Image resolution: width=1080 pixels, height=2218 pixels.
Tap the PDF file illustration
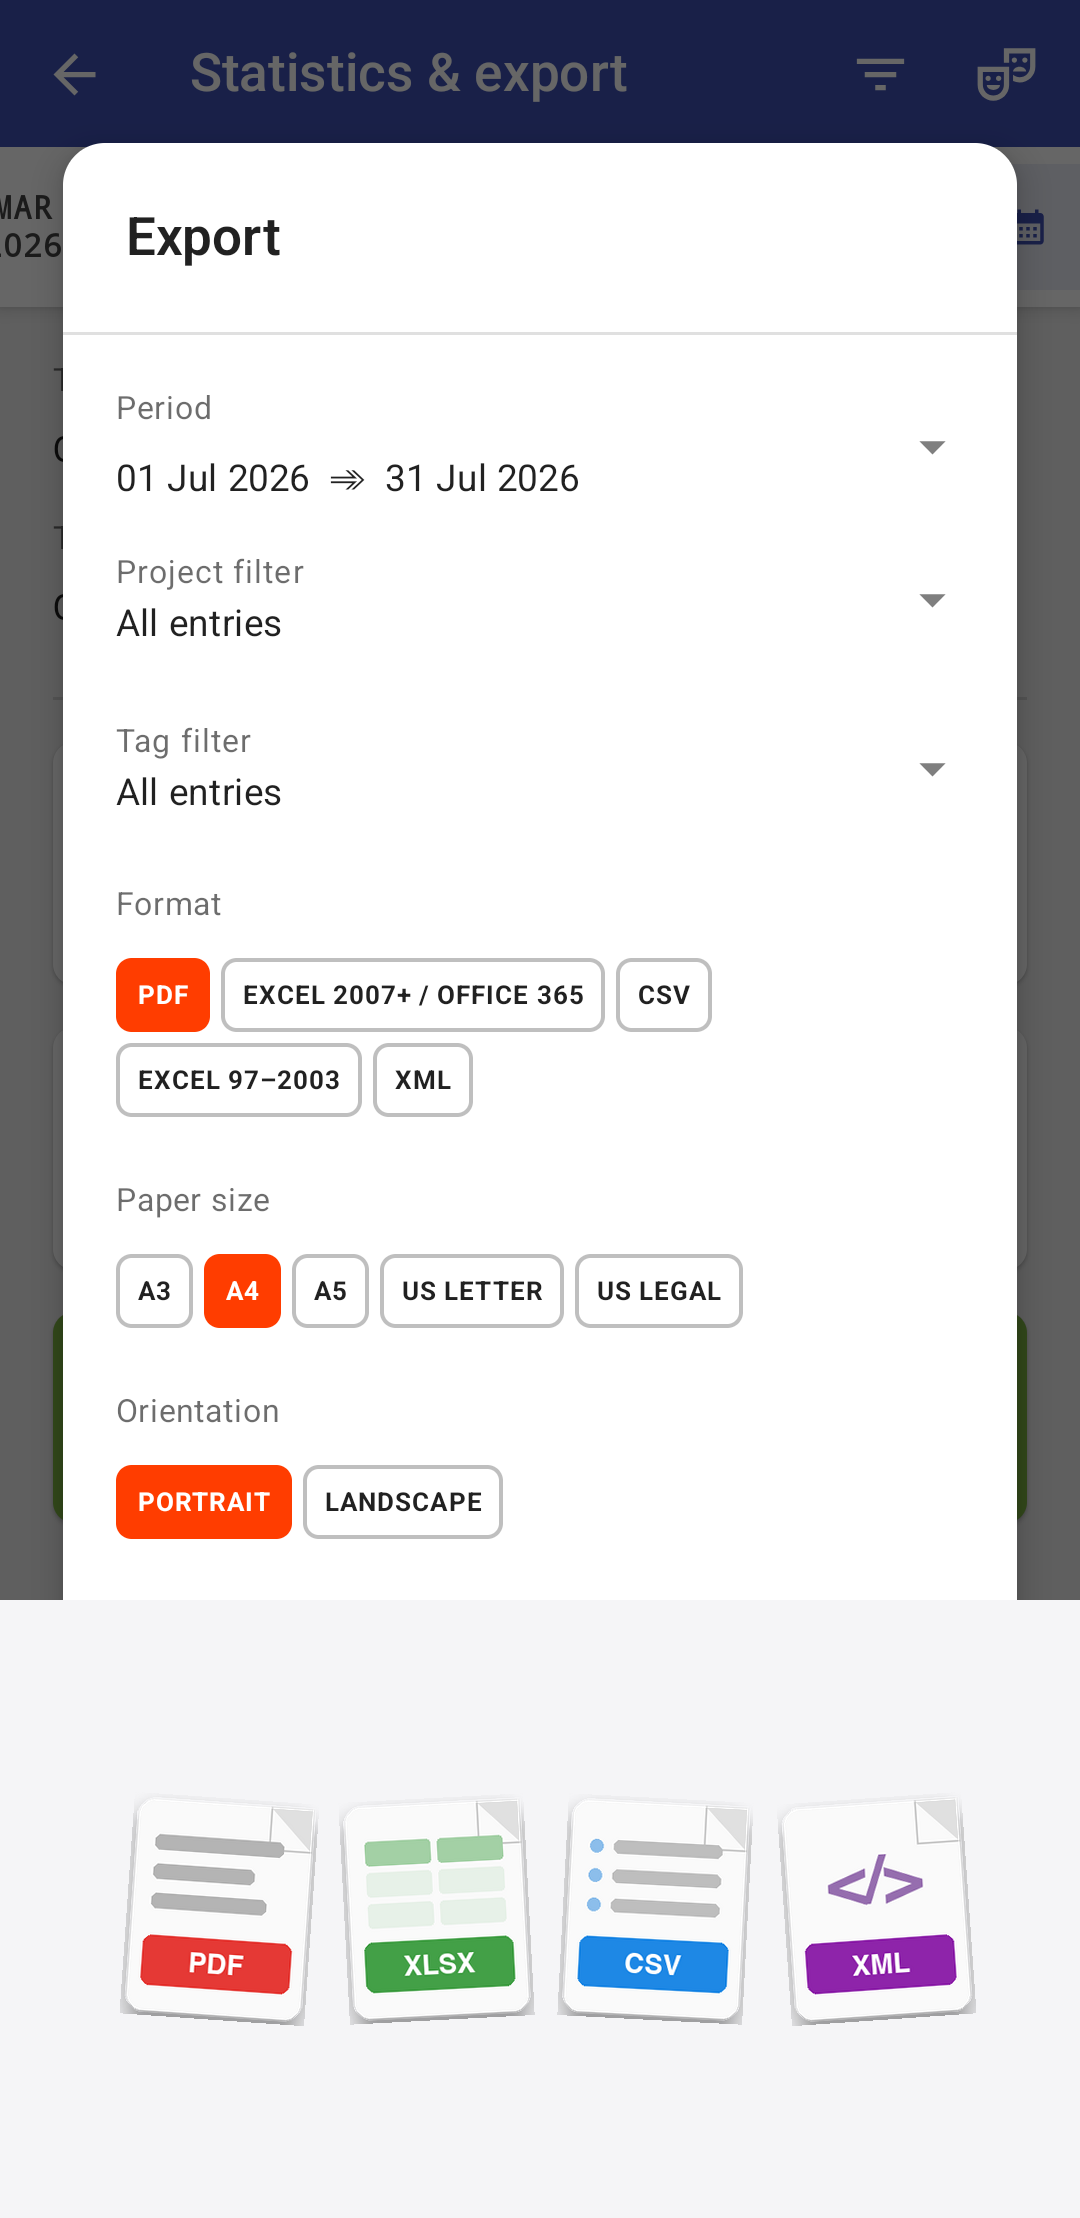point(219,1910)
